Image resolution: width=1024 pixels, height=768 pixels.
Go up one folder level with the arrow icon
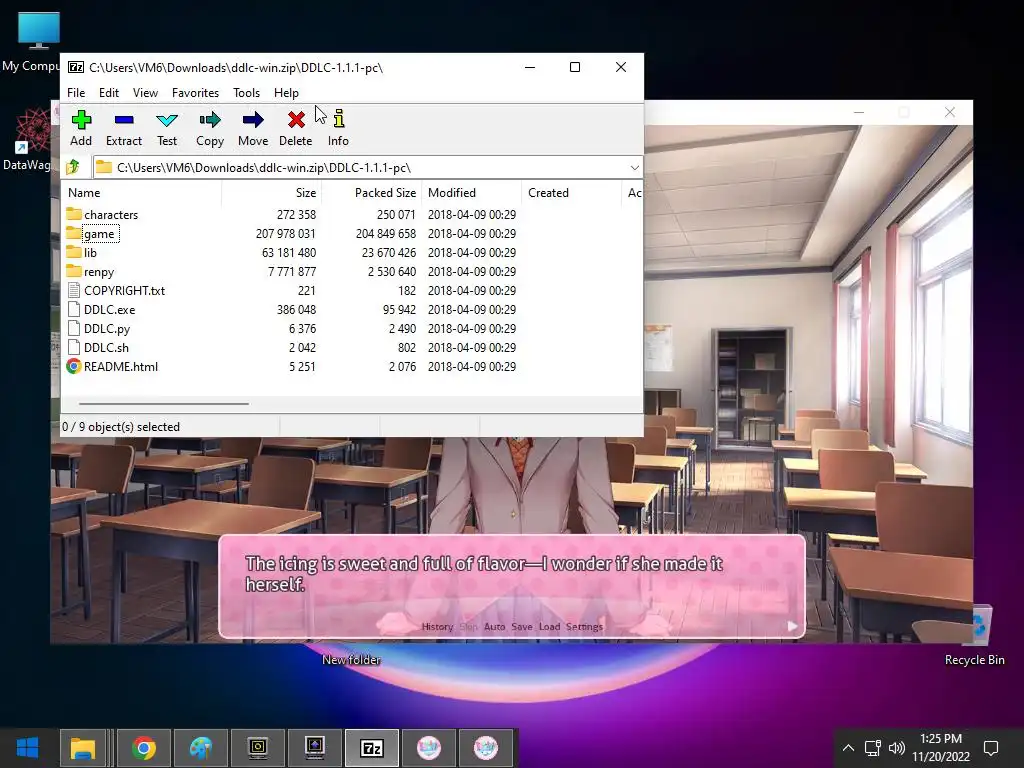(73, 167)
